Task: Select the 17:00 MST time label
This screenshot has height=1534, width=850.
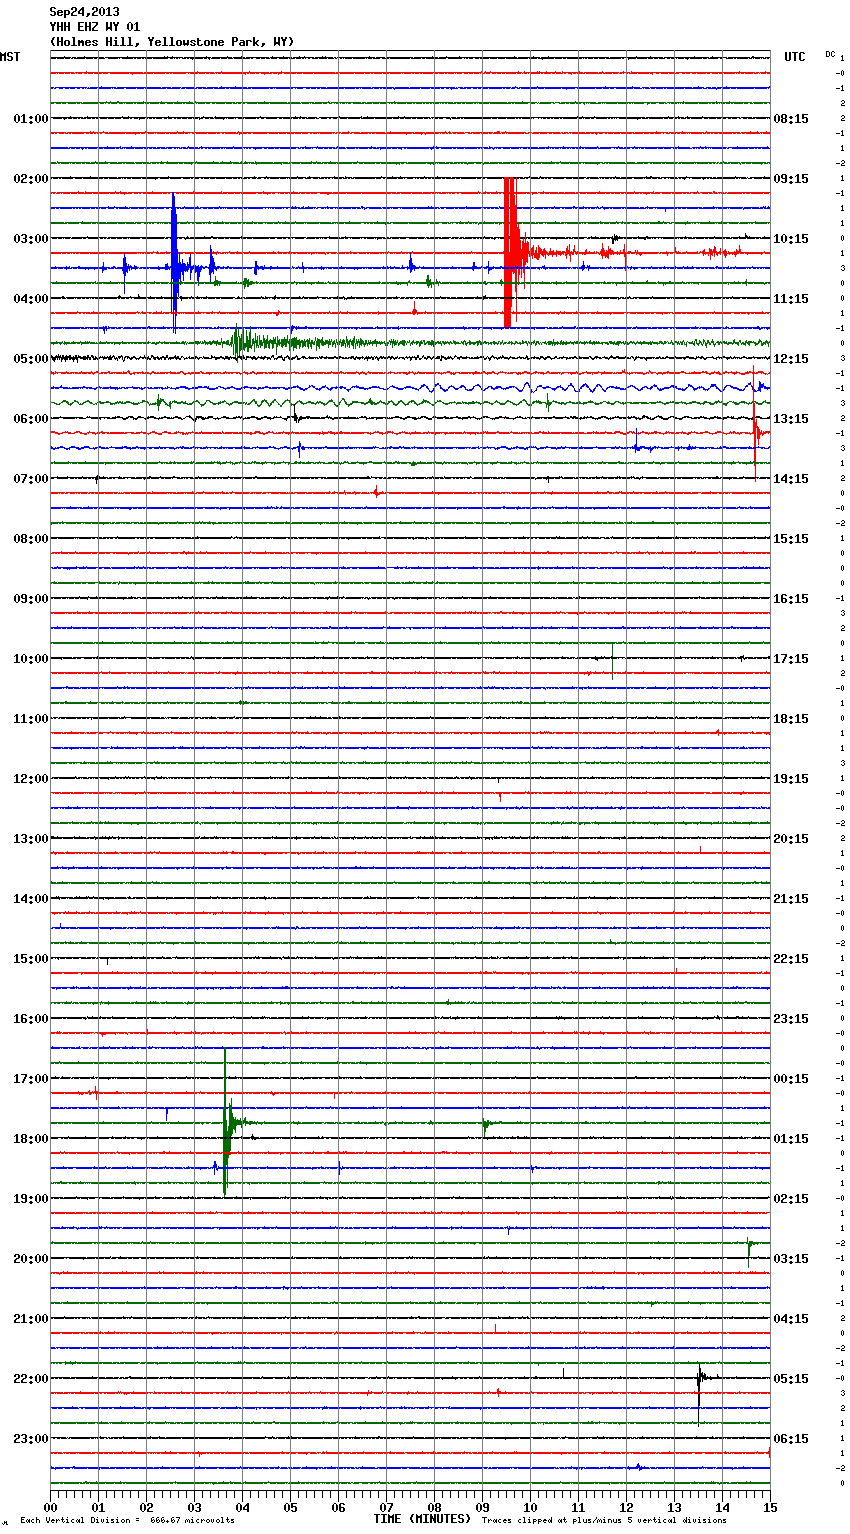Action: [x=31, y=1079]
